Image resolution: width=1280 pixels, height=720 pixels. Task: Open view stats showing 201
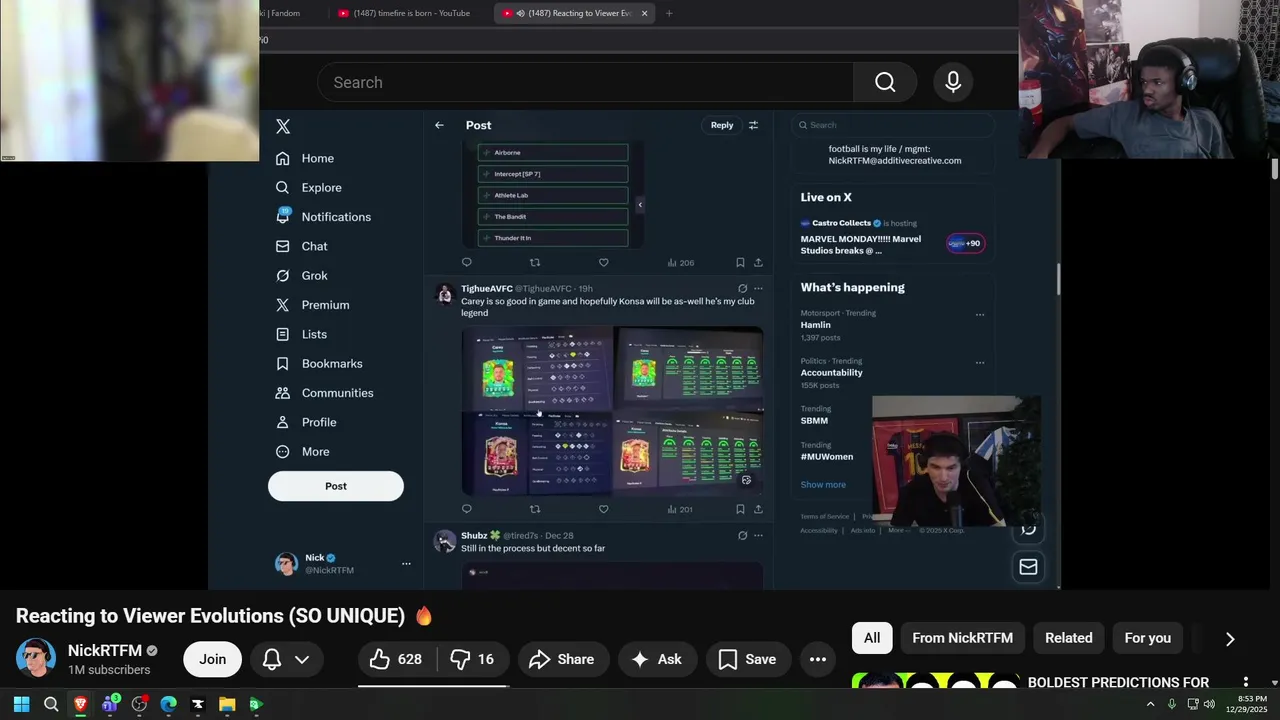[x=680, y=509]
